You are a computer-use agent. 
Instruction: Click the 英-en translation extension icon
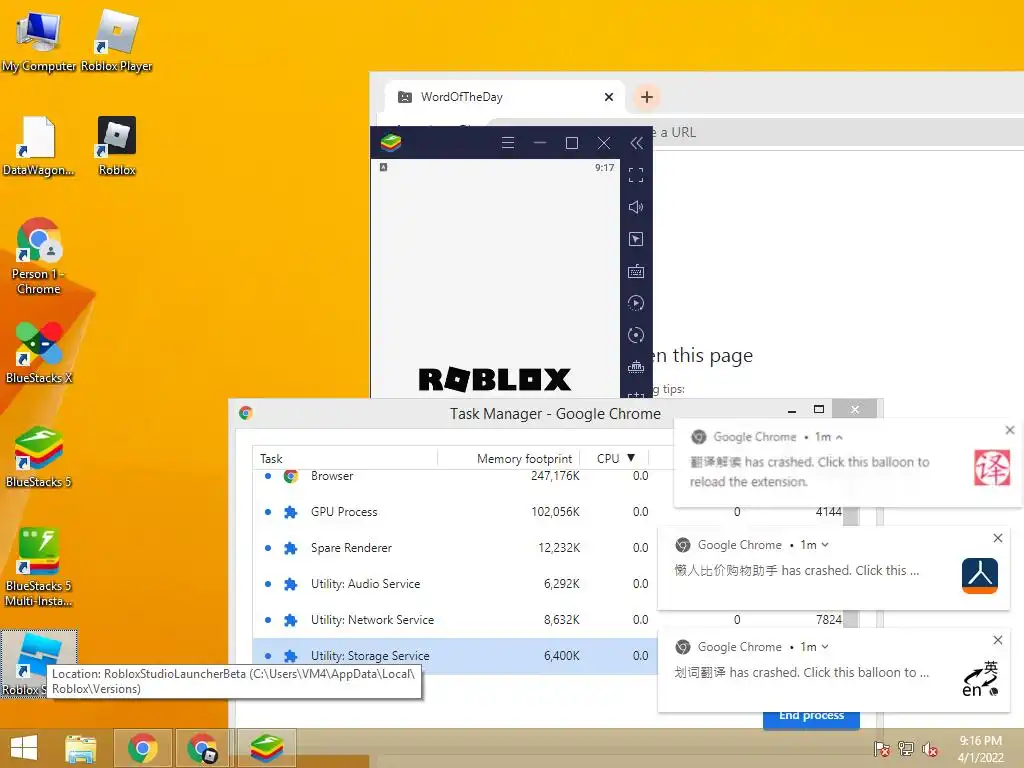tap(980, 679)
